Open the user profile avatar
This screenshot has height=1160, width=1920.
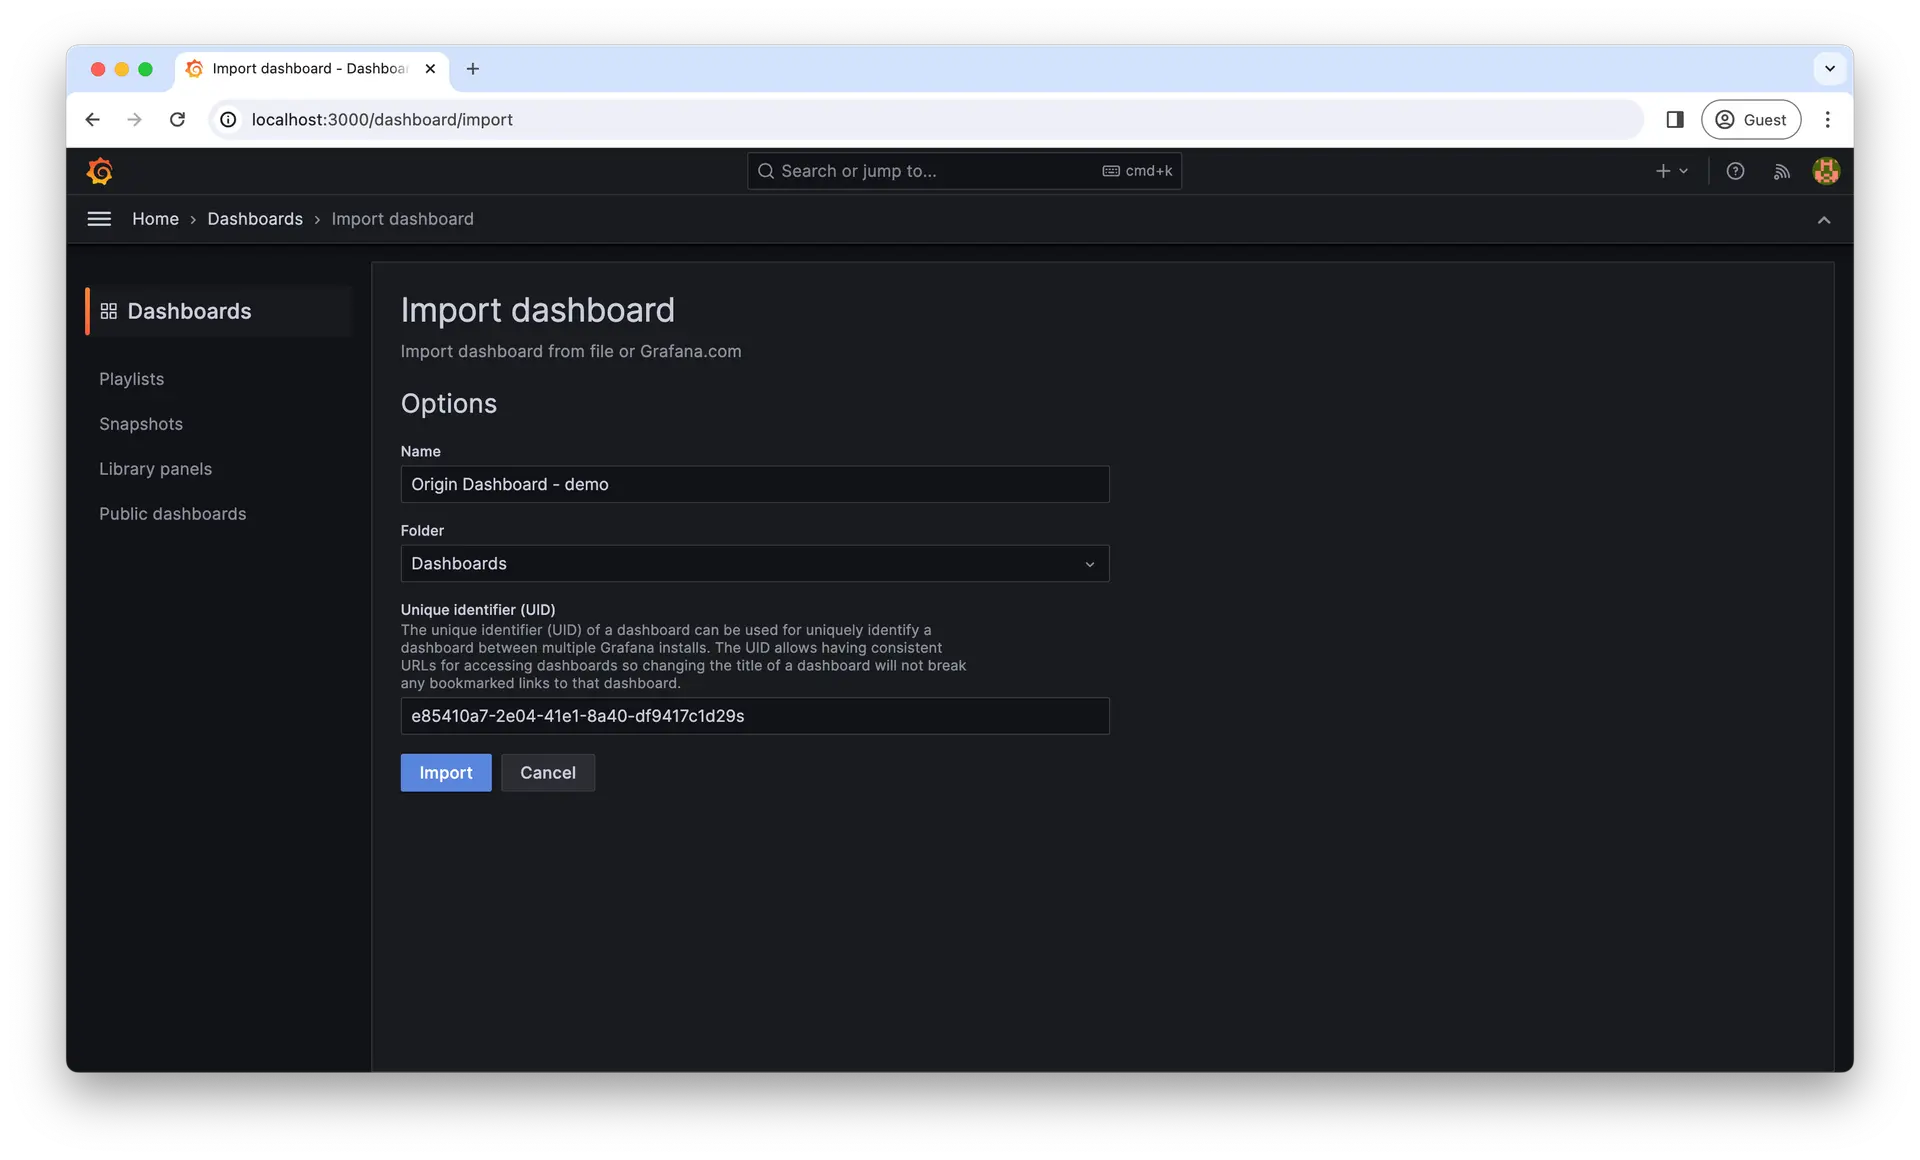tap(1826, 171)
